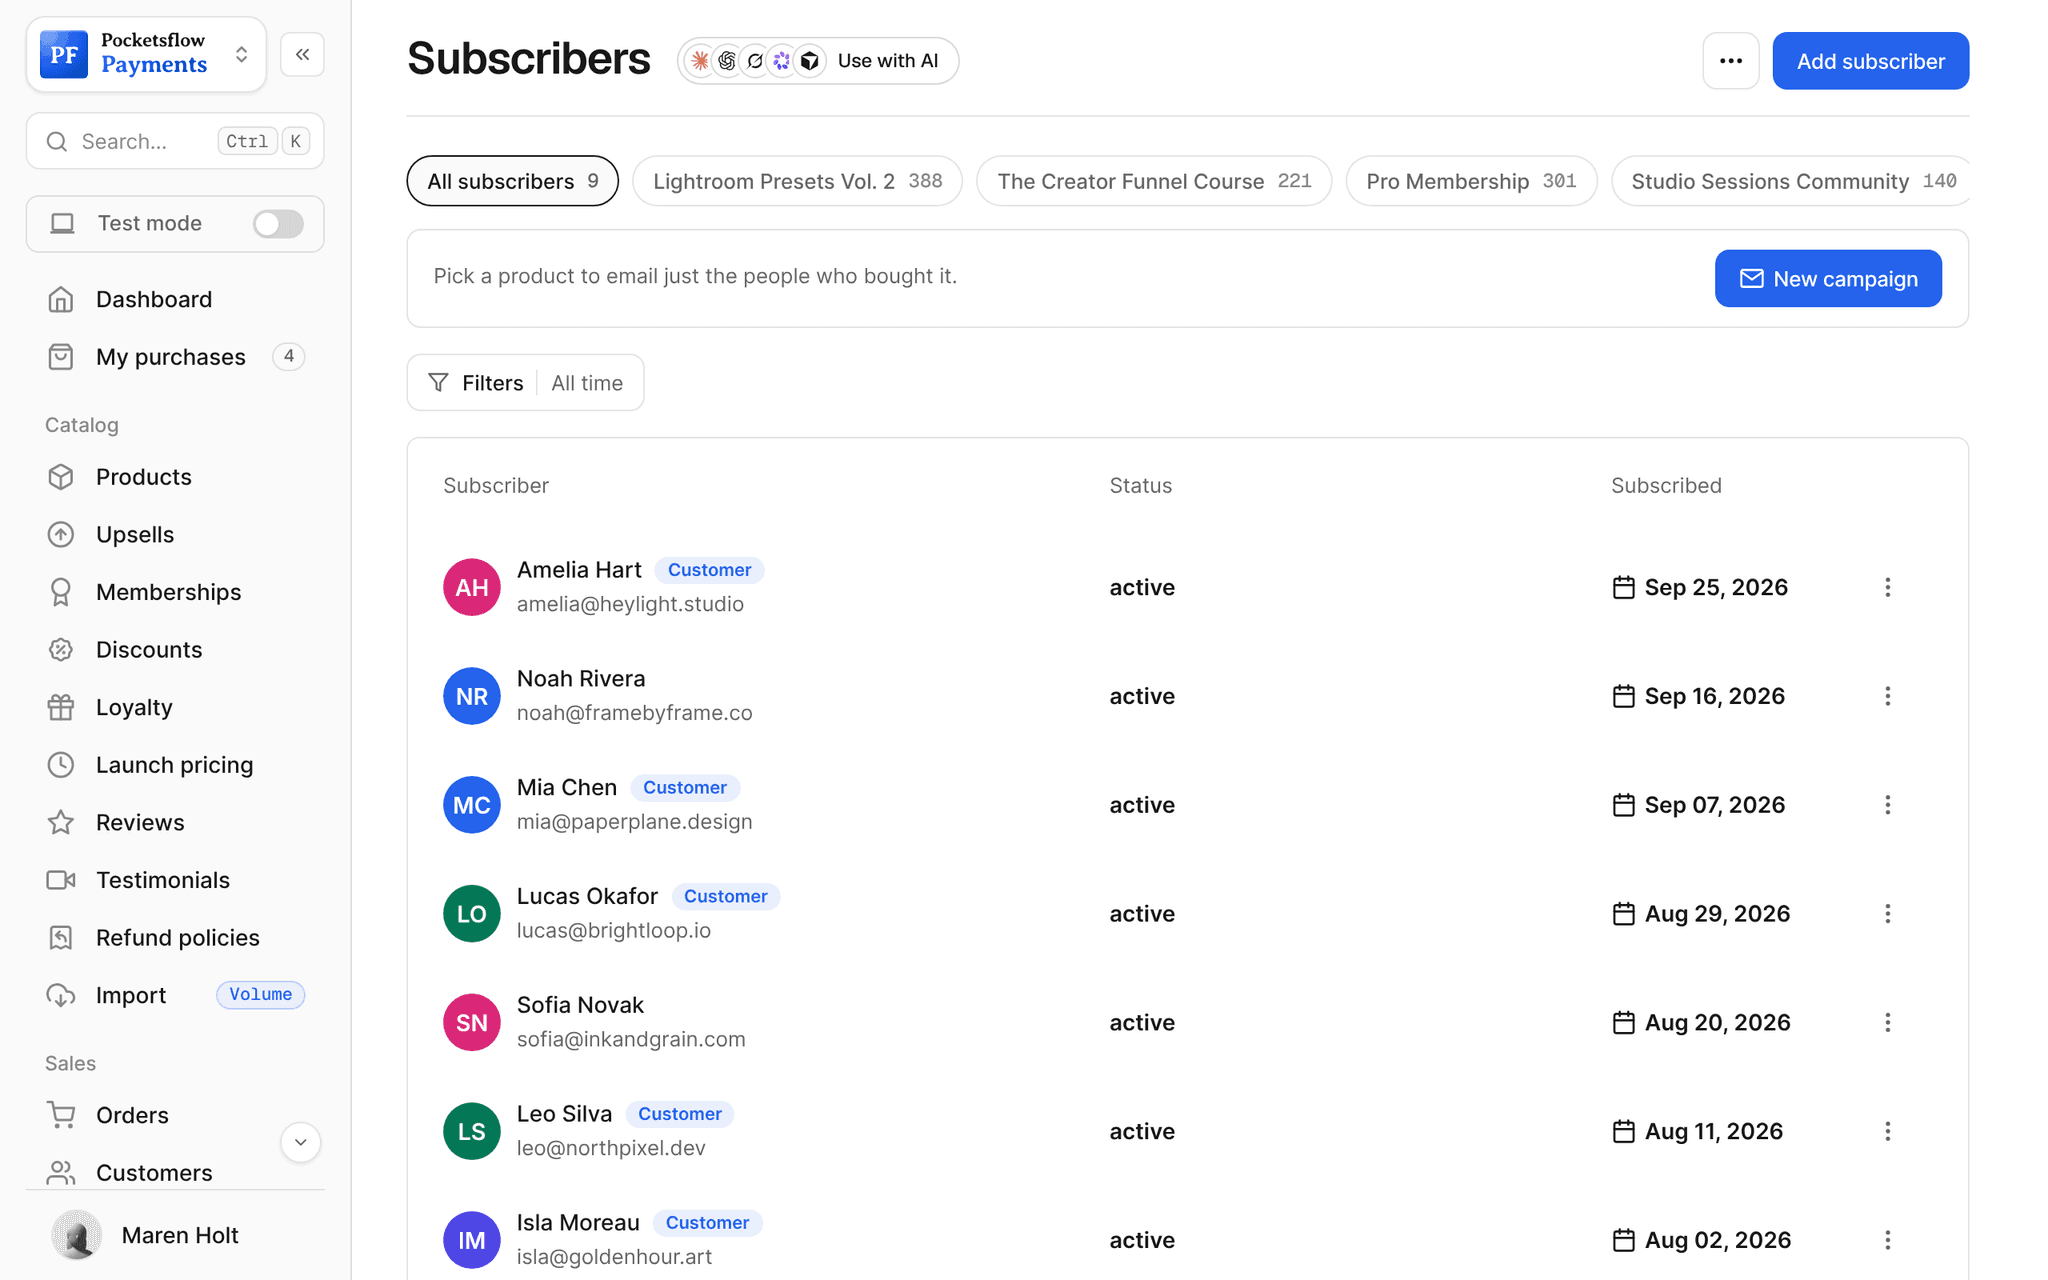Open the Import cloud download icon

(61, 995)
